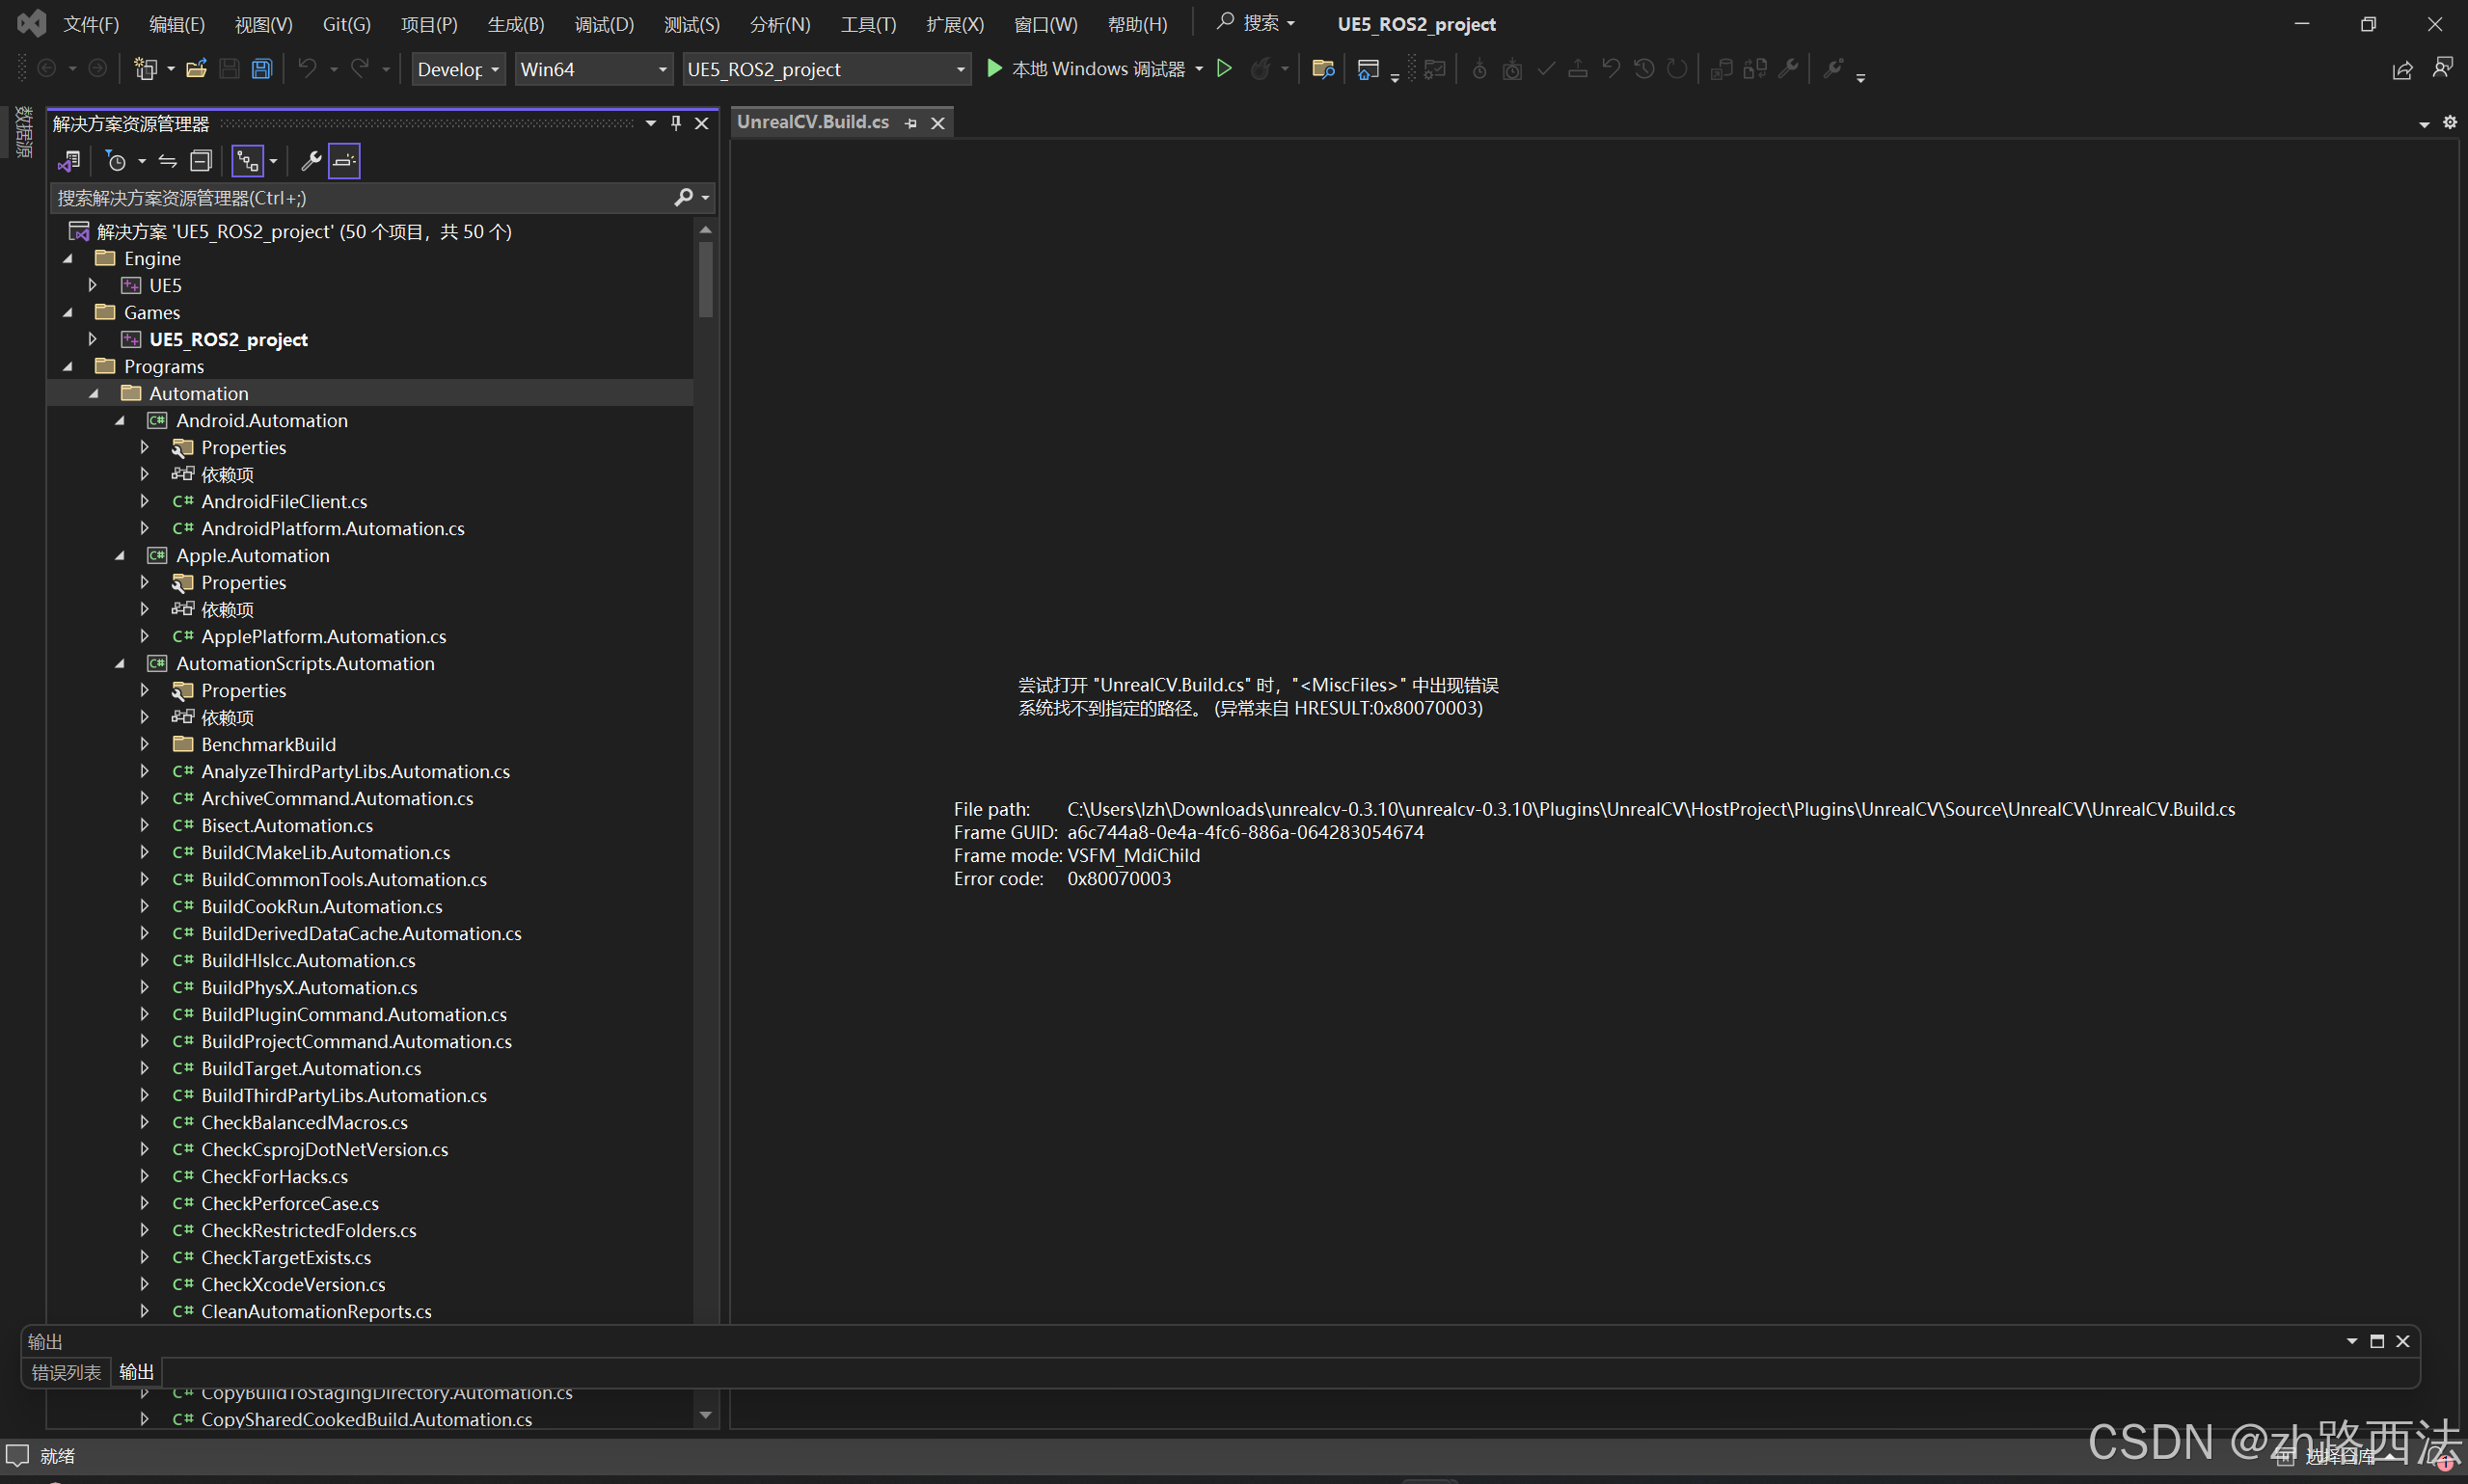Viewport: 2468px width, 1484px height.
Task: Click the Pending Changes Filter clock icon
Action: (x=116, y=161)
